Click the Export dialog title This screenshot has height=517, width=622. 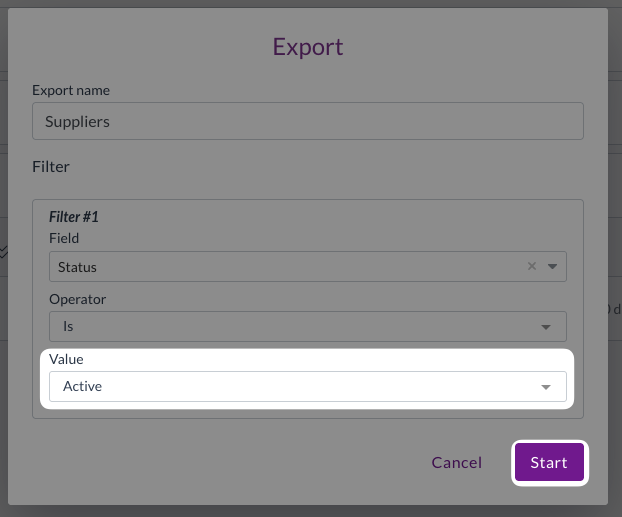pyautogui.click(x=308, y=47)
